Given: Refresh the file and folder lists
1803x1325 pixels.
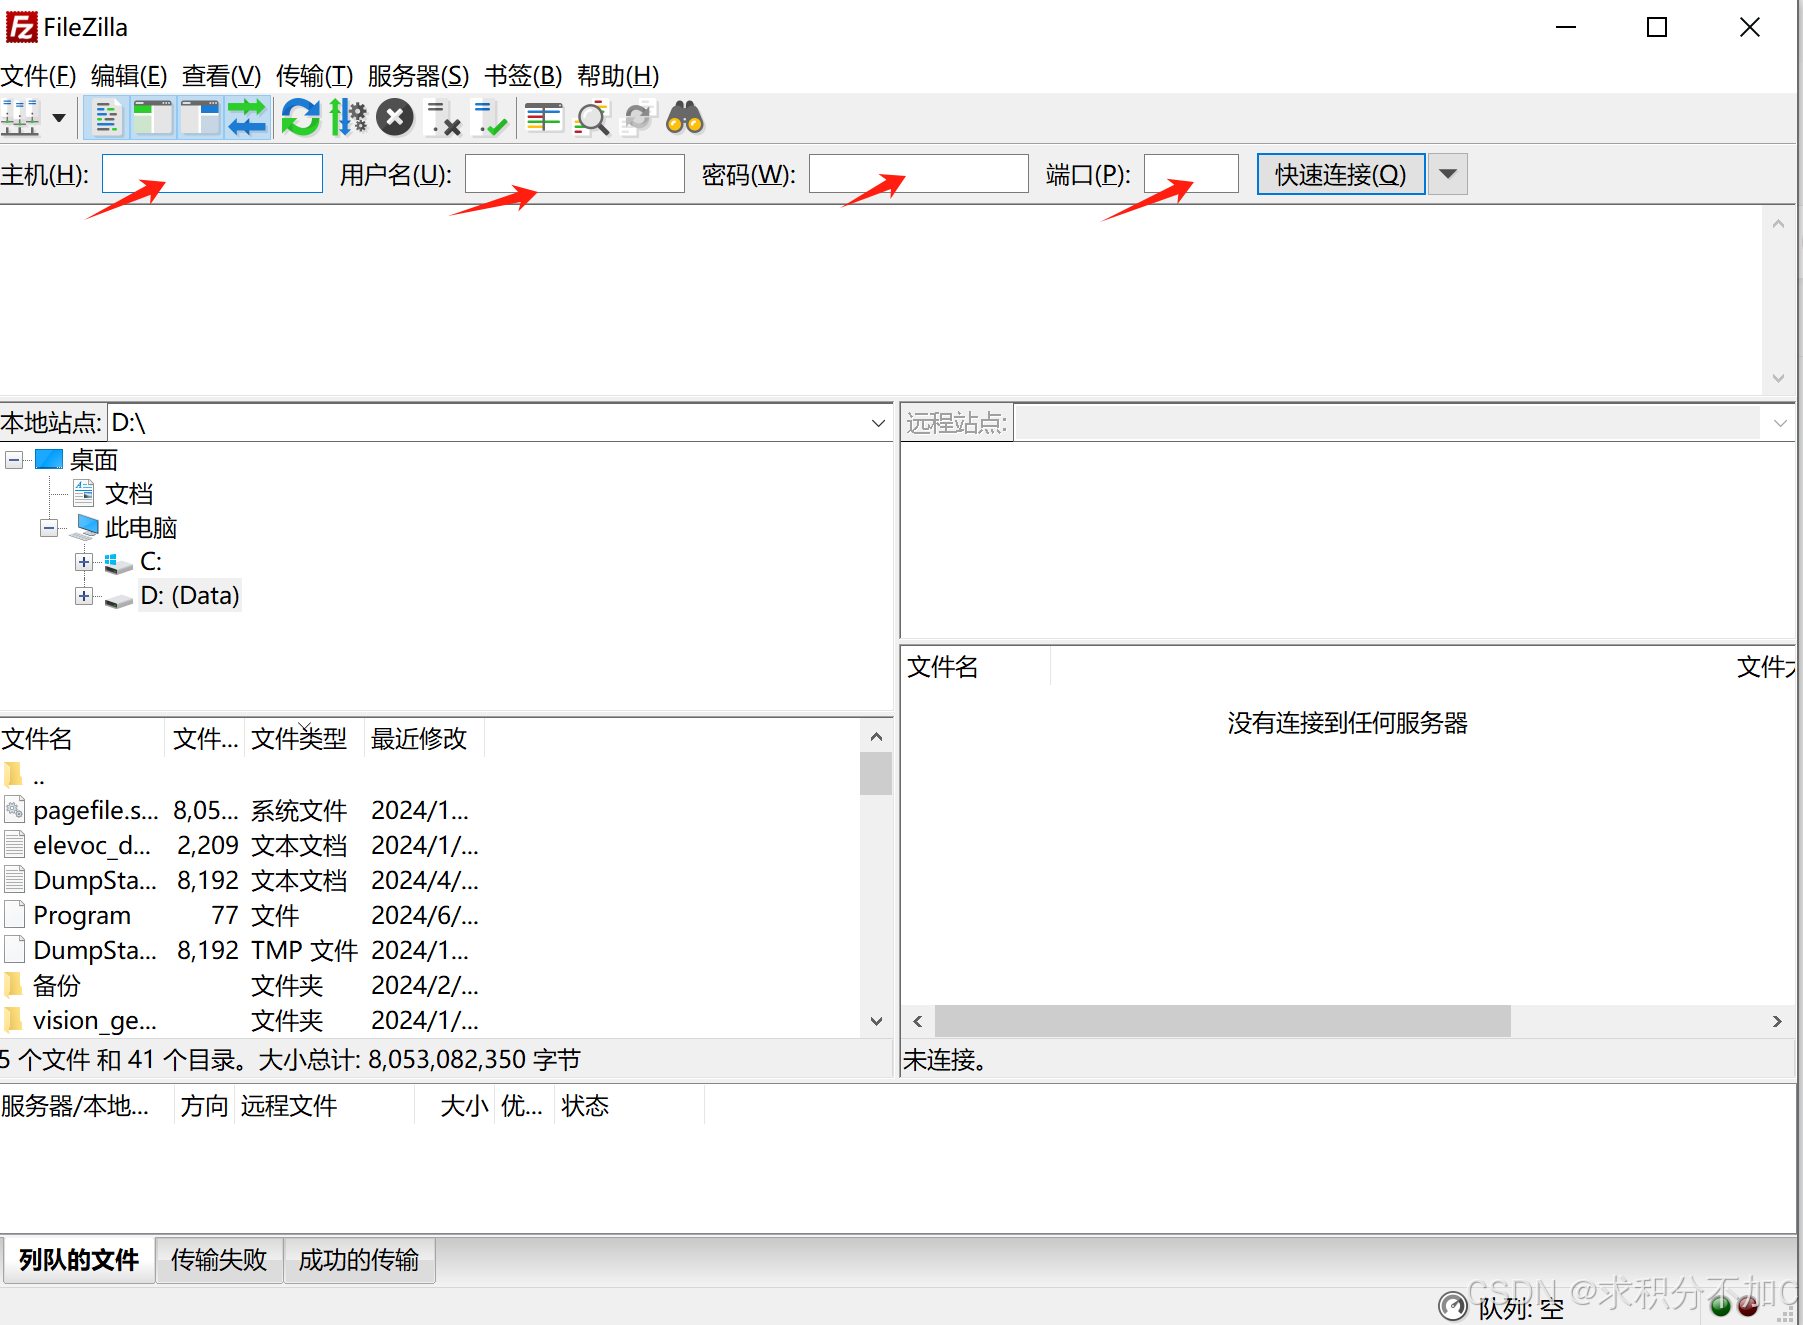Looking at the screenshot, I should click(301, 118).
